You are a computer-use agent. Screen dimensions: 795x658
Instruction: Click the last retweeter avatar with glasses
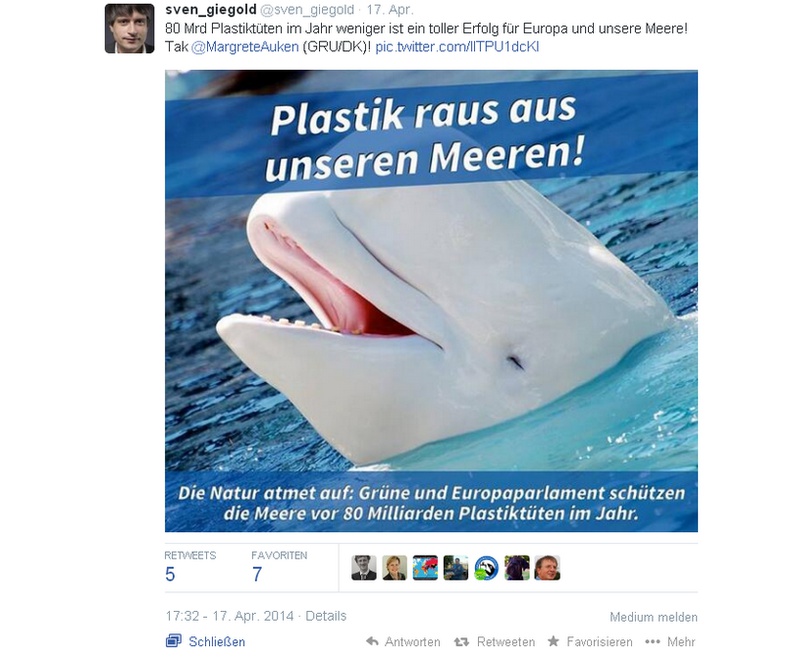tap(547, 567)
